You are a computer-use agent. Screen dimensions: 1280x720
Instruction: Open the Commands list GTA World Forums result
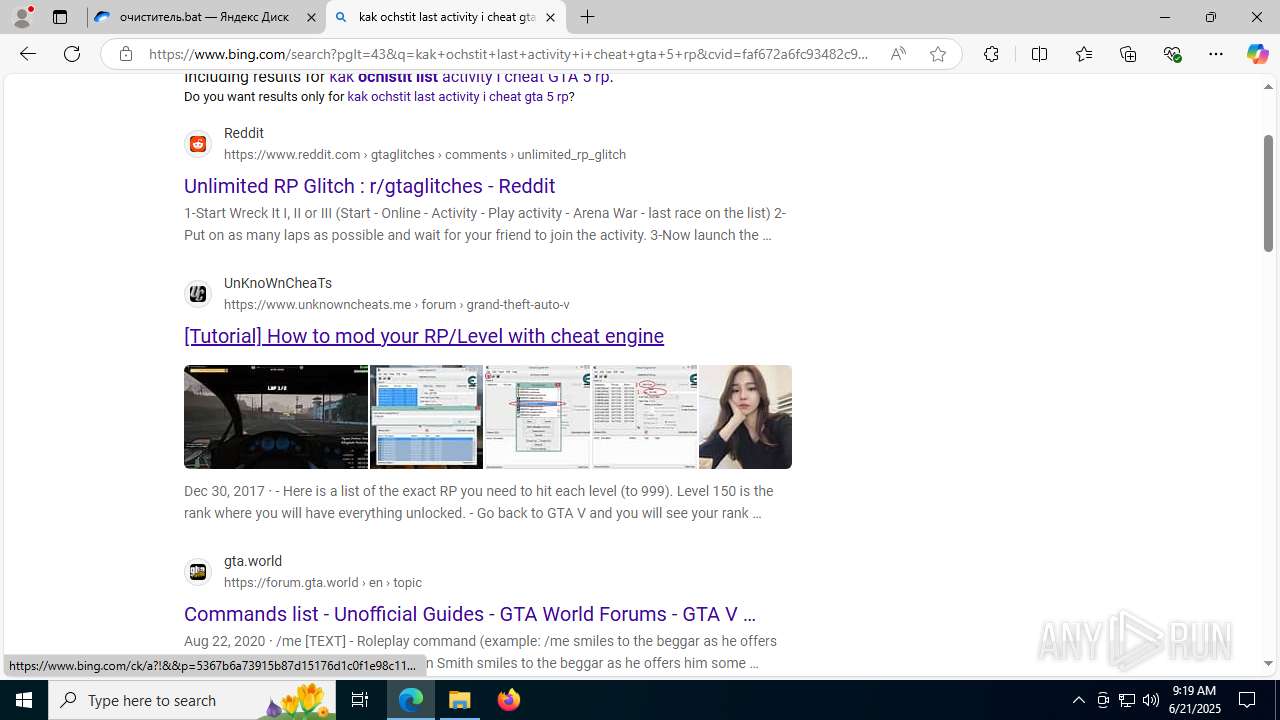(470, 614)
